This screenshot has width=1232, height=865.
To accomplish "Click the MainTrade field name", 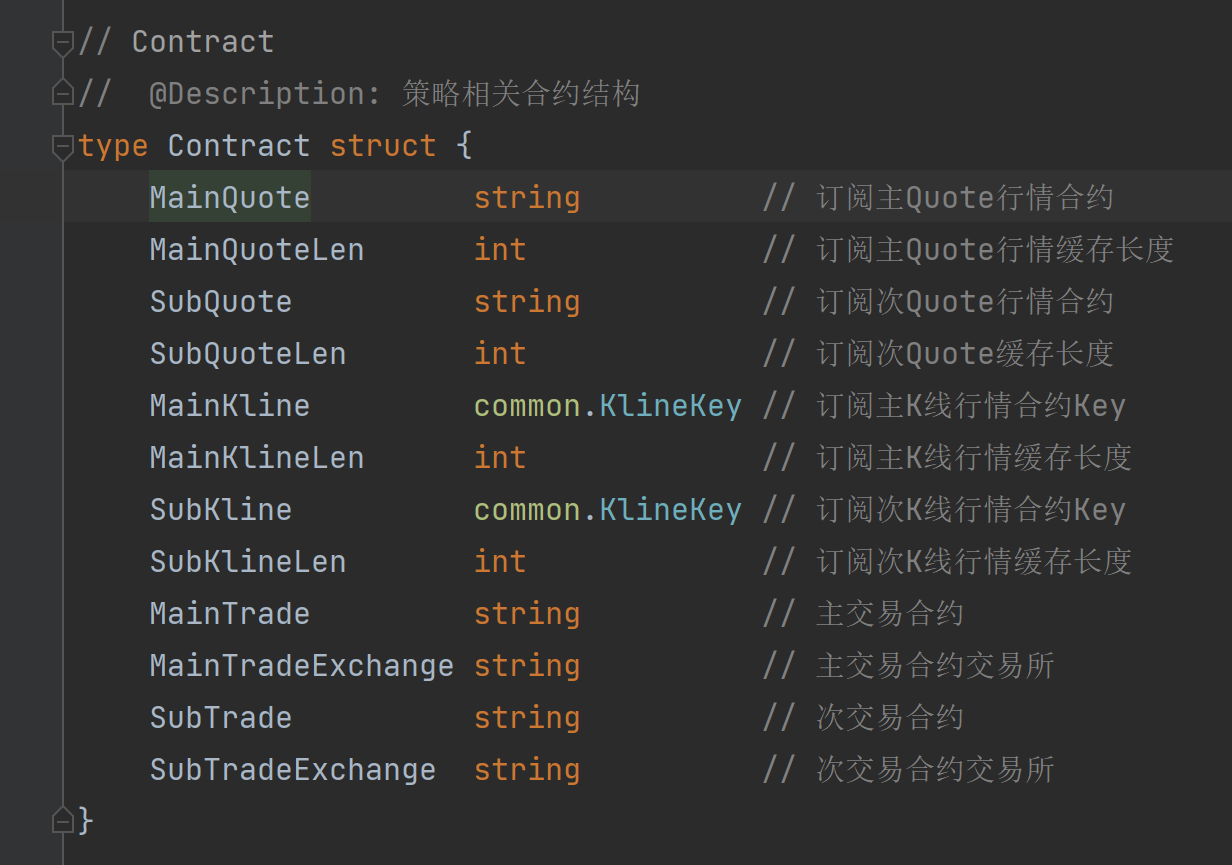I will pyautogui.click(x=230, y=613).
